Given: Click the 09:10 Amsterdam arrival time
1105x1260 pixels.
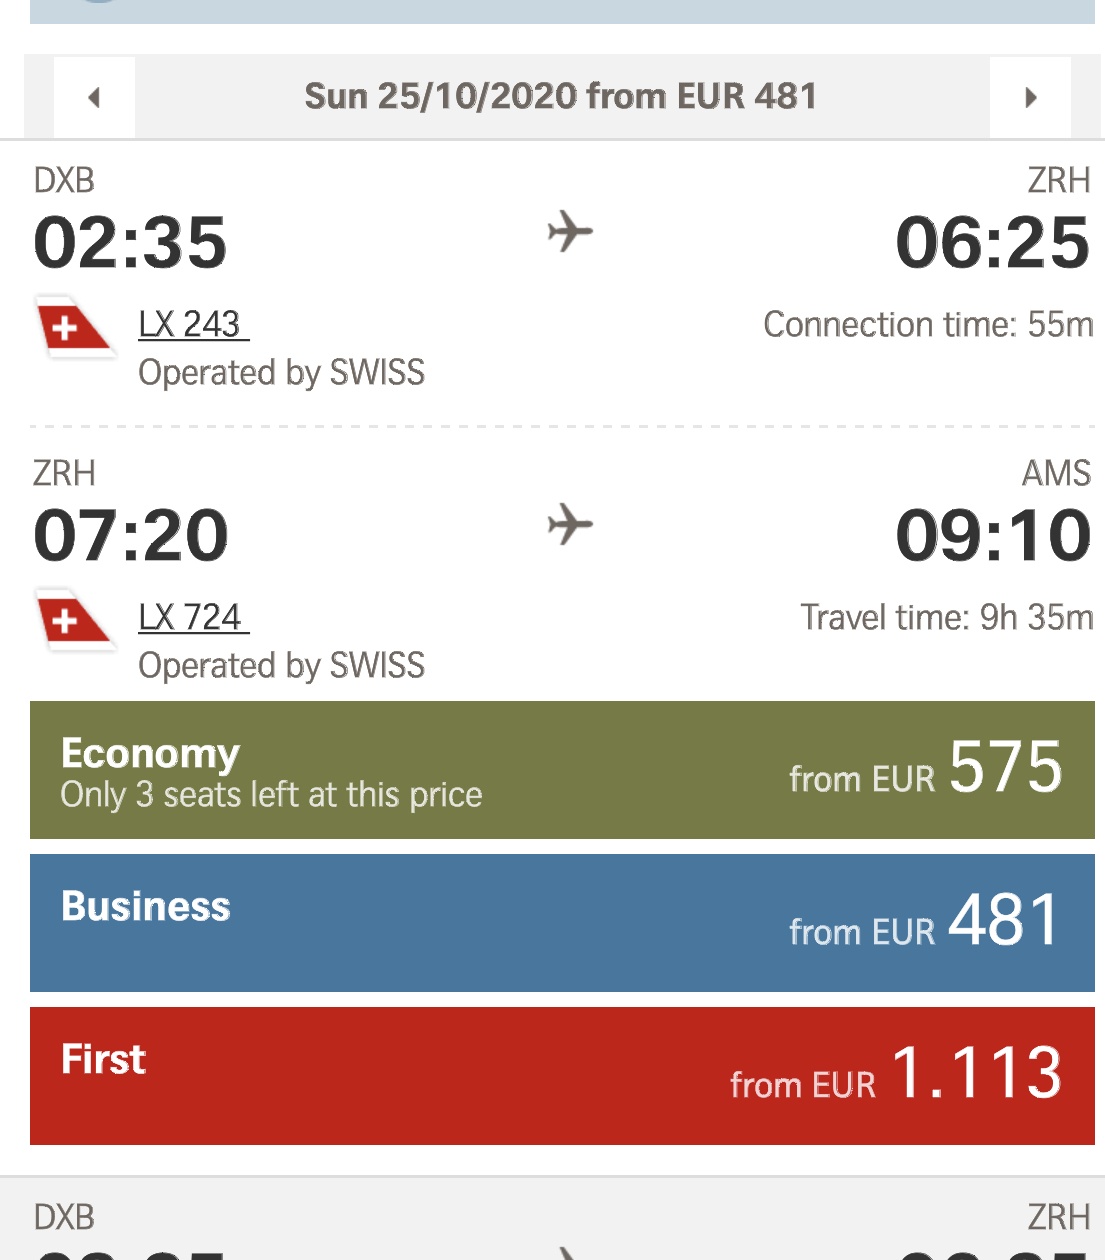Looking at the screenshot, I should [992, 536].
